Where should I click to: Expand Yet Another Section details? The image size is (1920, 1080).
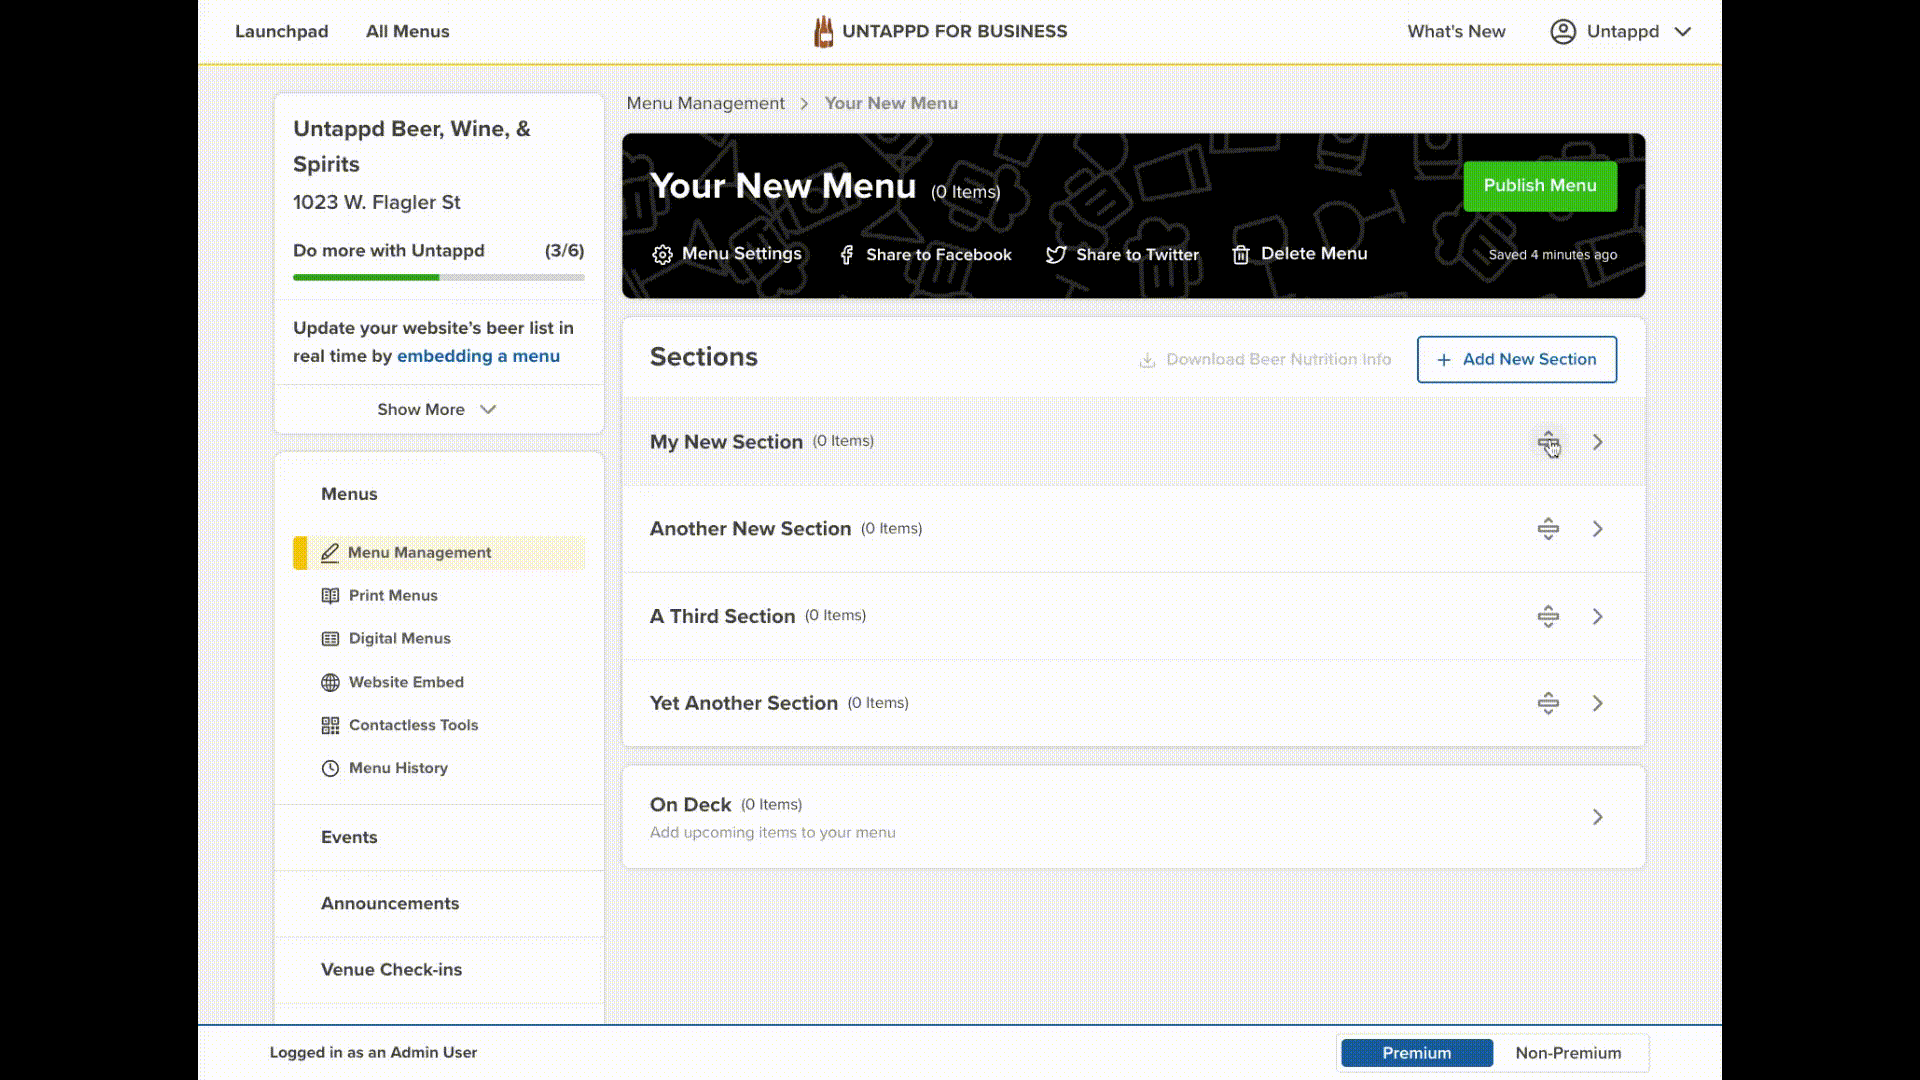(1597, 703)
